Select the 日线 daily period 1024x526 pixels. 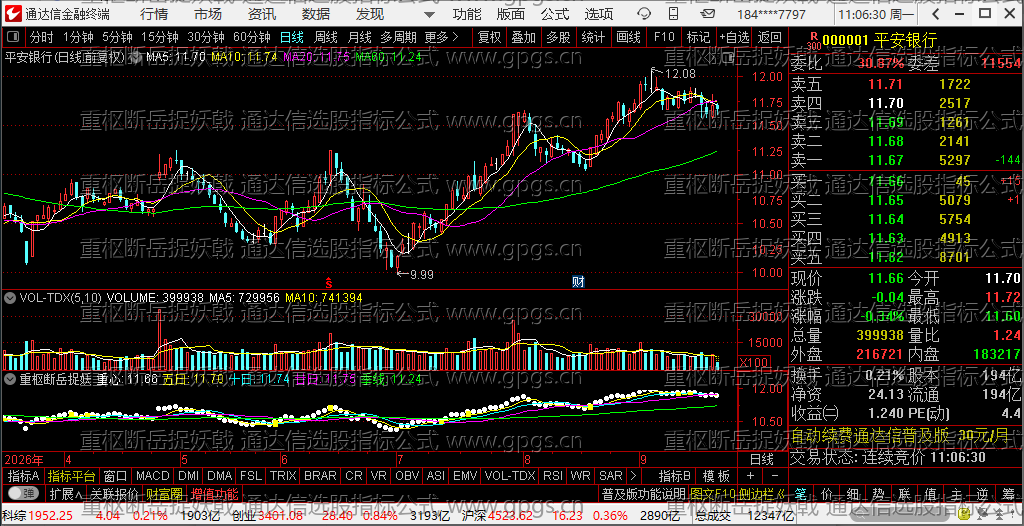coord(291,37)
